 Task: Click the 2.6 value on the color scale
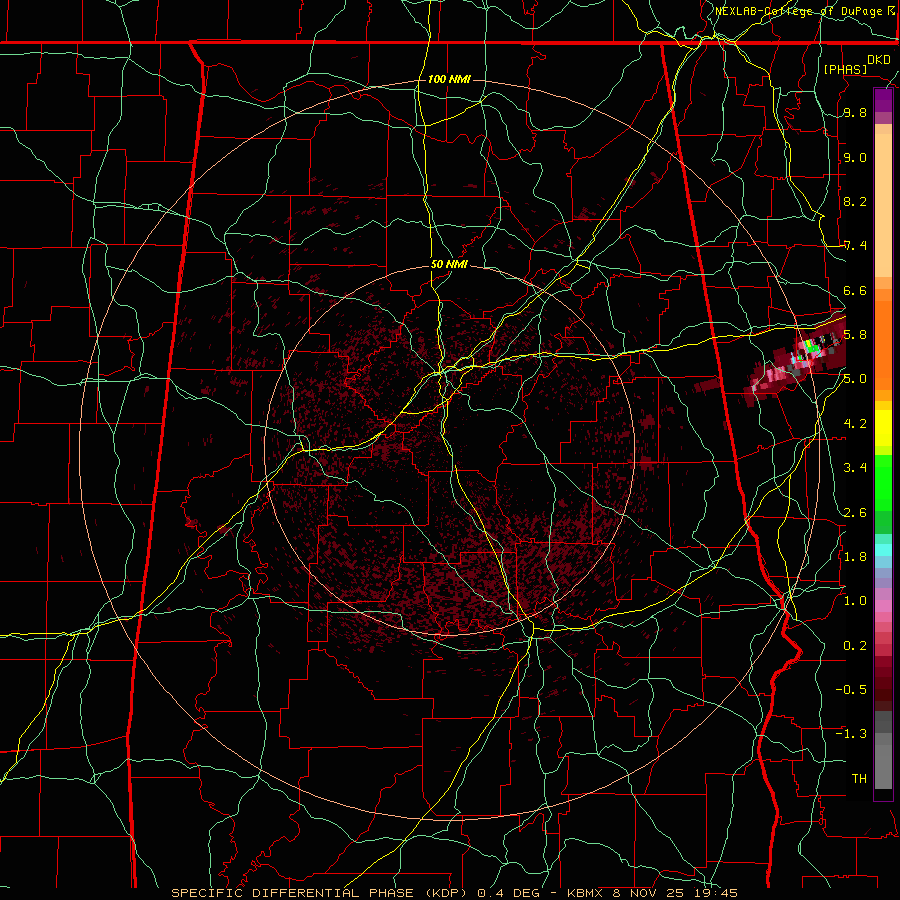855,513
